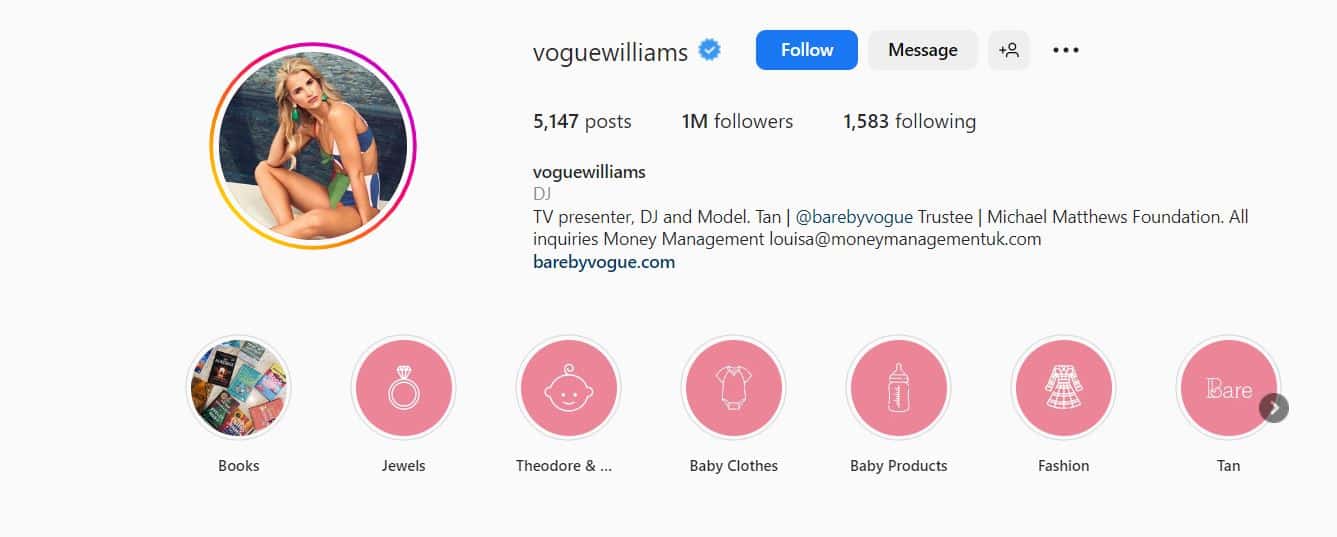The height and width of the screenshot is (537, 1337).
Task: Open the Theodore baby face highlight
Action: point(568,387)
